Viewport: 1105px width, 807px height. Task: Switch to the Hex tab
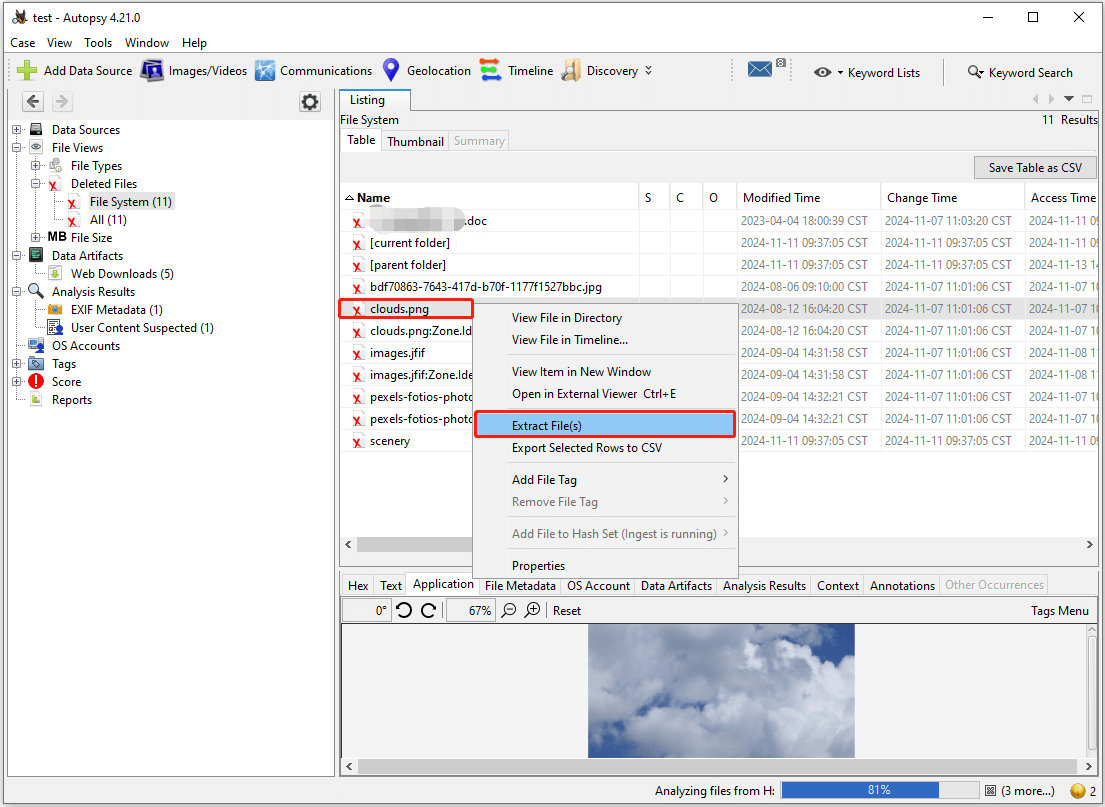[x=358, y=585]
